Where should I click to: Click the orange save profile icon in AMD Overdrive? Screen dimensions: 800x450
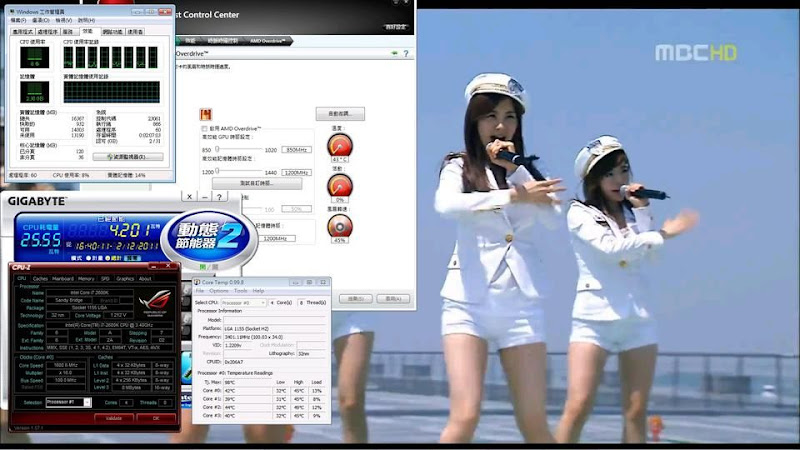point(206,114)
